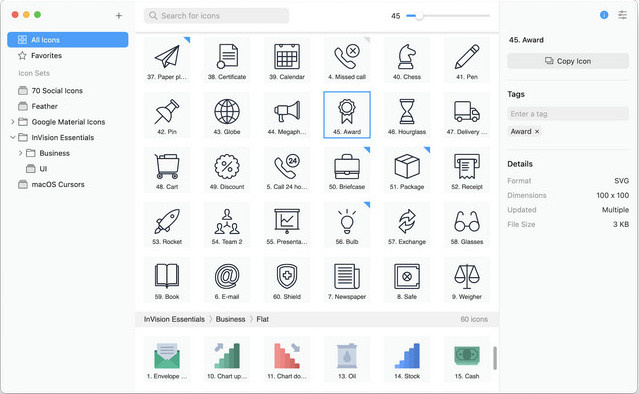Select the Pen icon

(467, 59)
